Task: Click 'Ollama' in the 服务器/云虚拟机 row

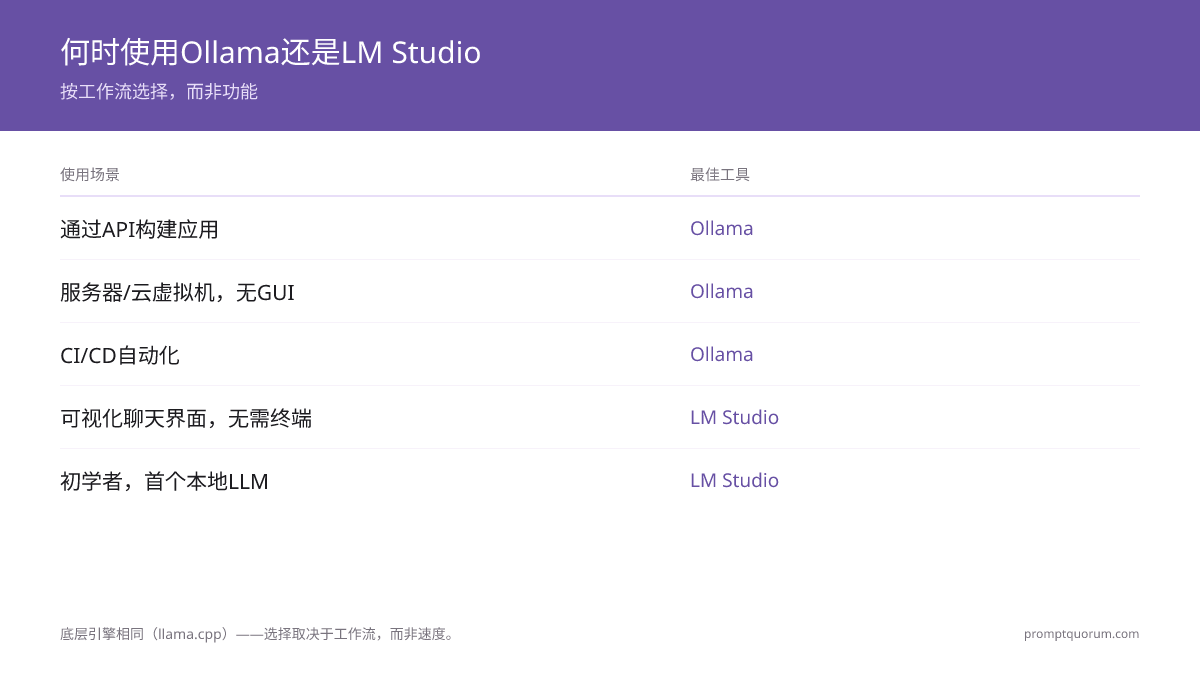Action: [x=722, y=291]
